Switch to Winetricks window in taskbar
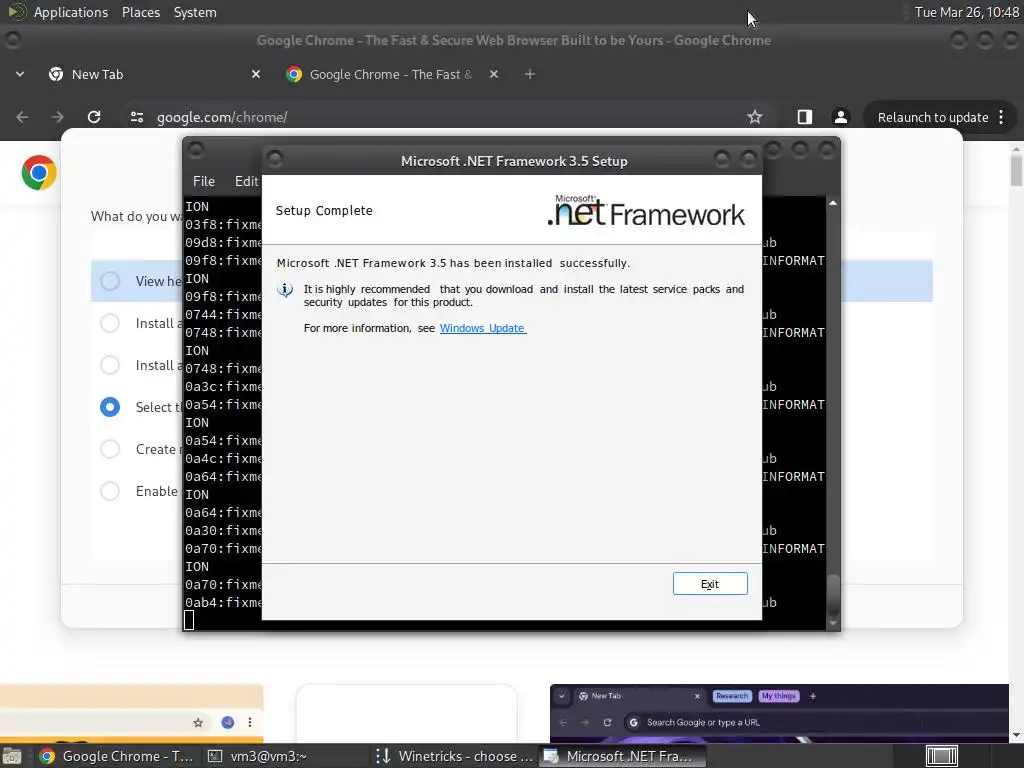Viewport: 1024px width, 768px height. tap(455, 756)
